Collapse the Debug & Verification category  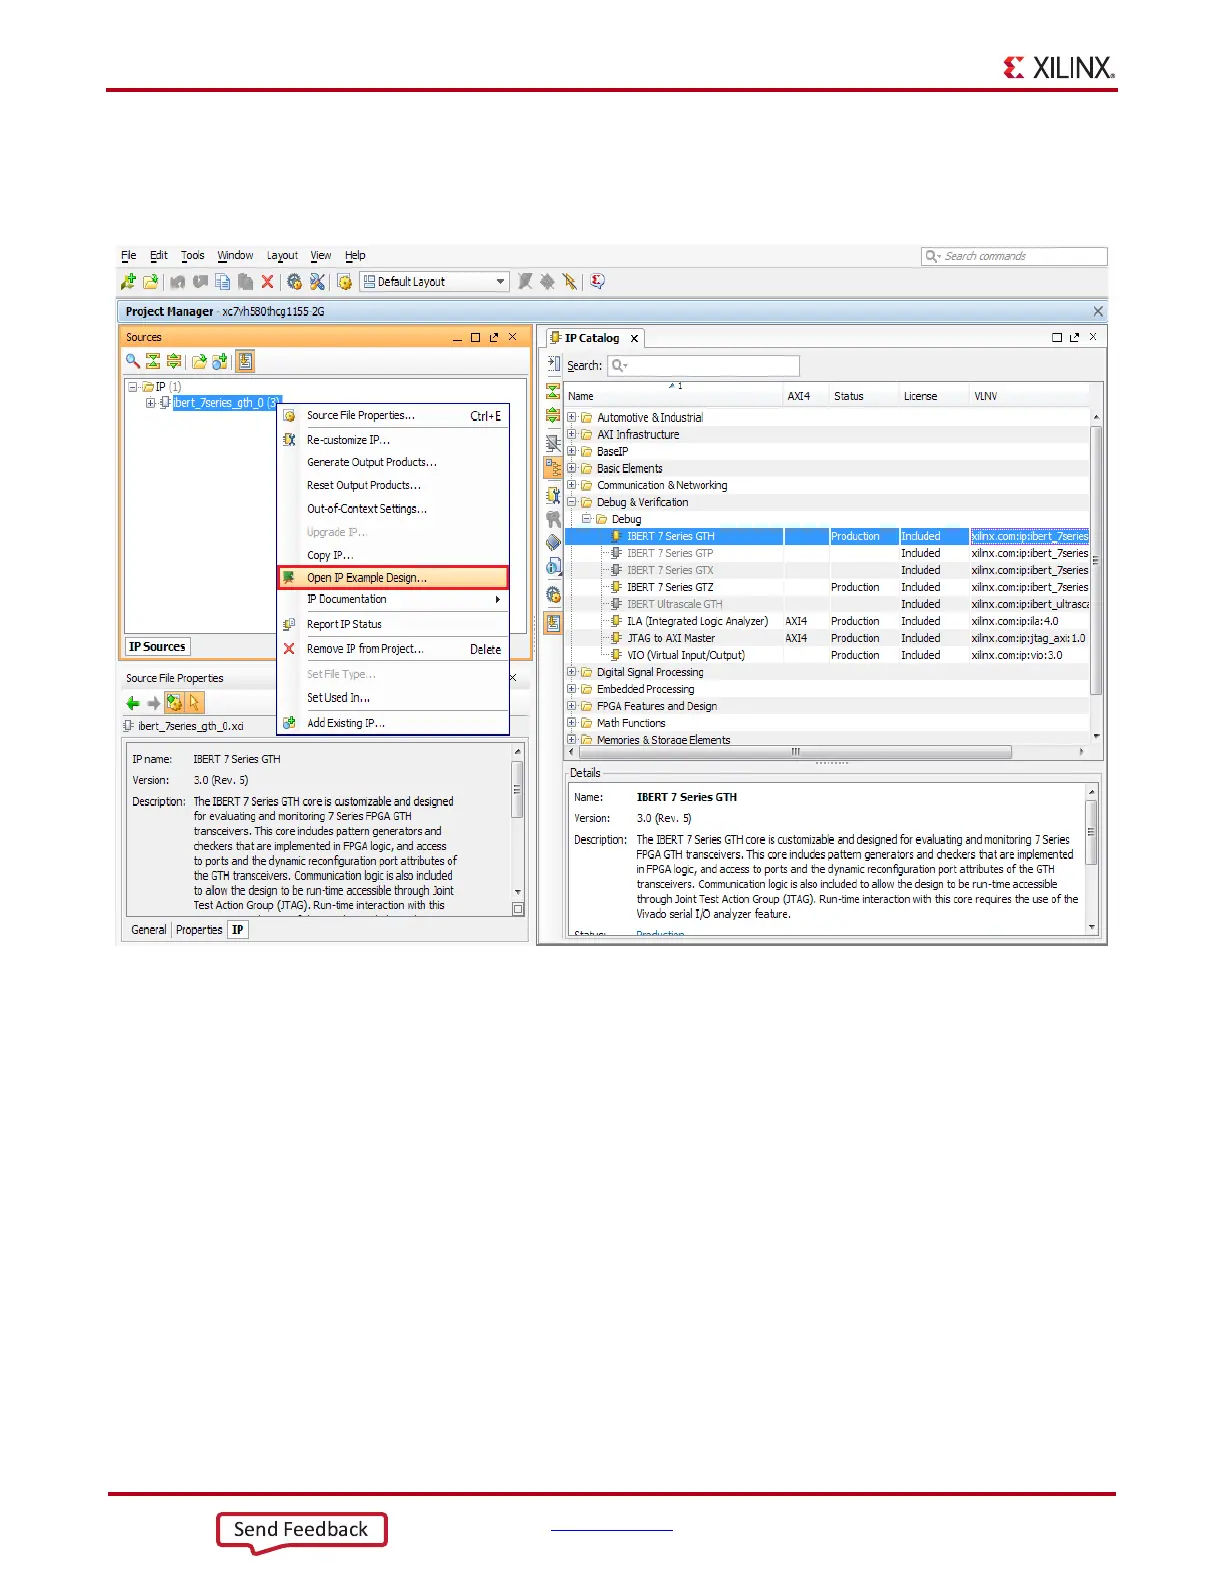pos(572,502)
